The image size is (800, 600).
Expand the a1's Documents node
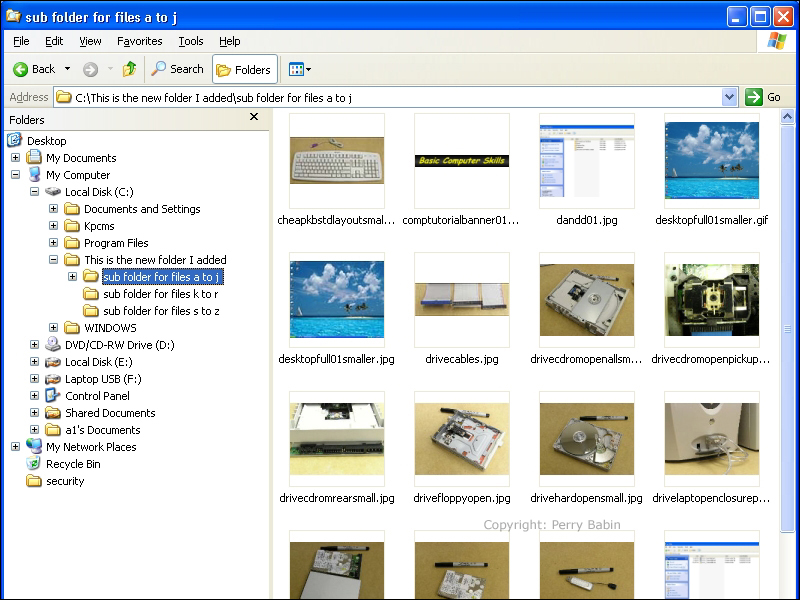coord(34,430)
